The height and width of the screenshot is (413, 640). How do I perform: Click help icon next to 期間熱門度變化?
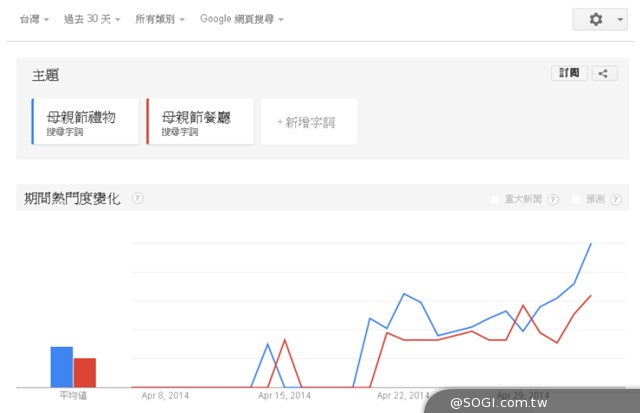137,198
